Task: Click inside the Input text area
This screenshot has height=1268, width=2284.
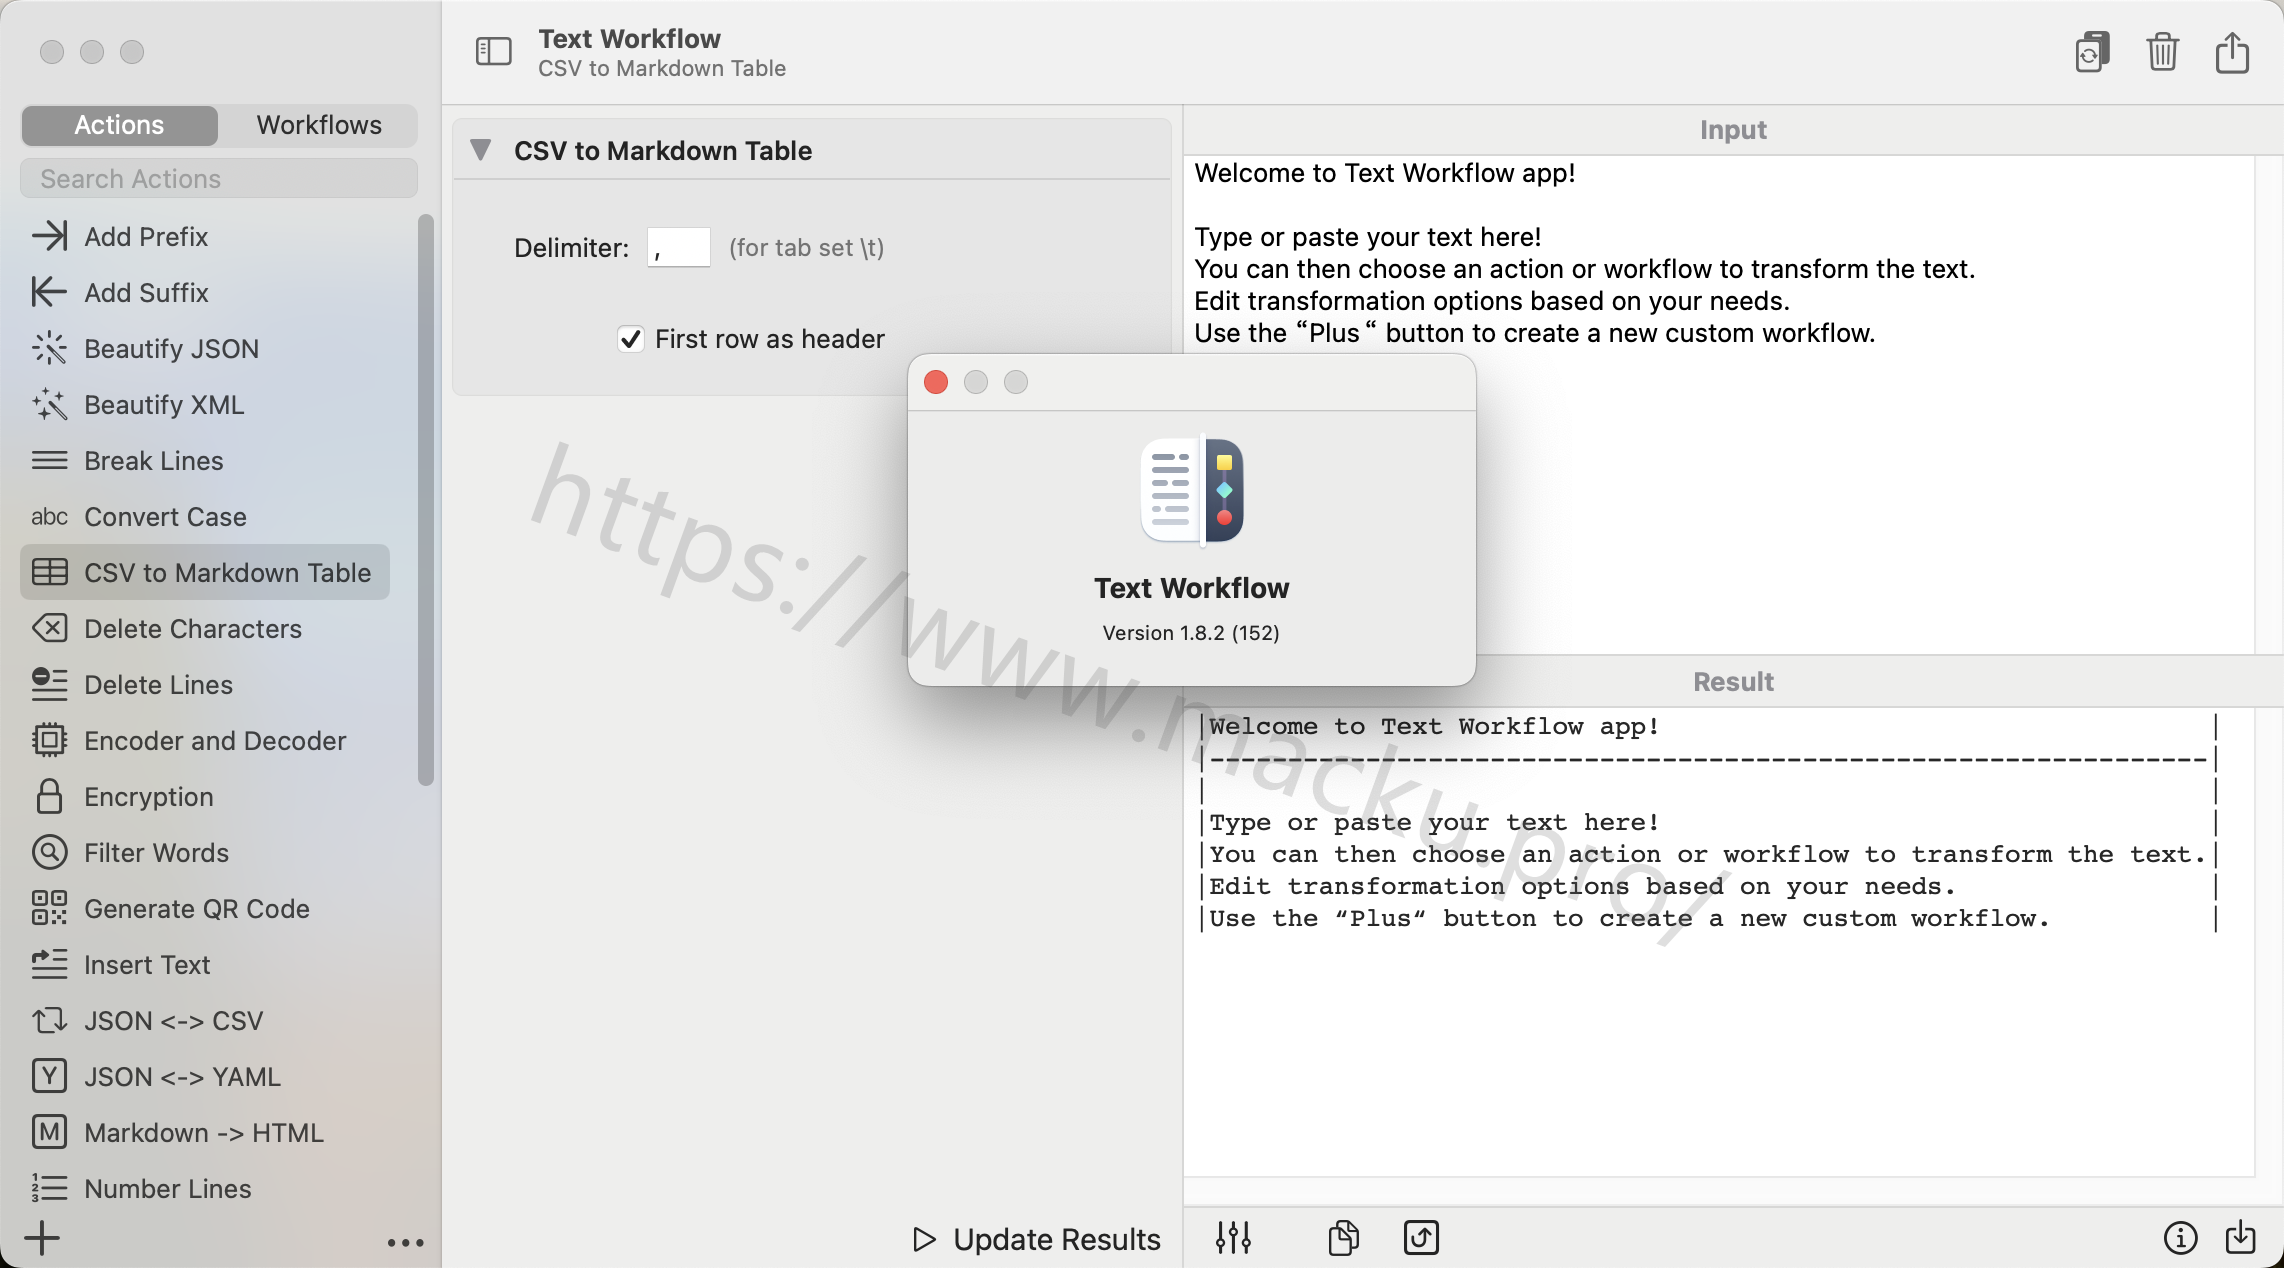Action: 1719,404
